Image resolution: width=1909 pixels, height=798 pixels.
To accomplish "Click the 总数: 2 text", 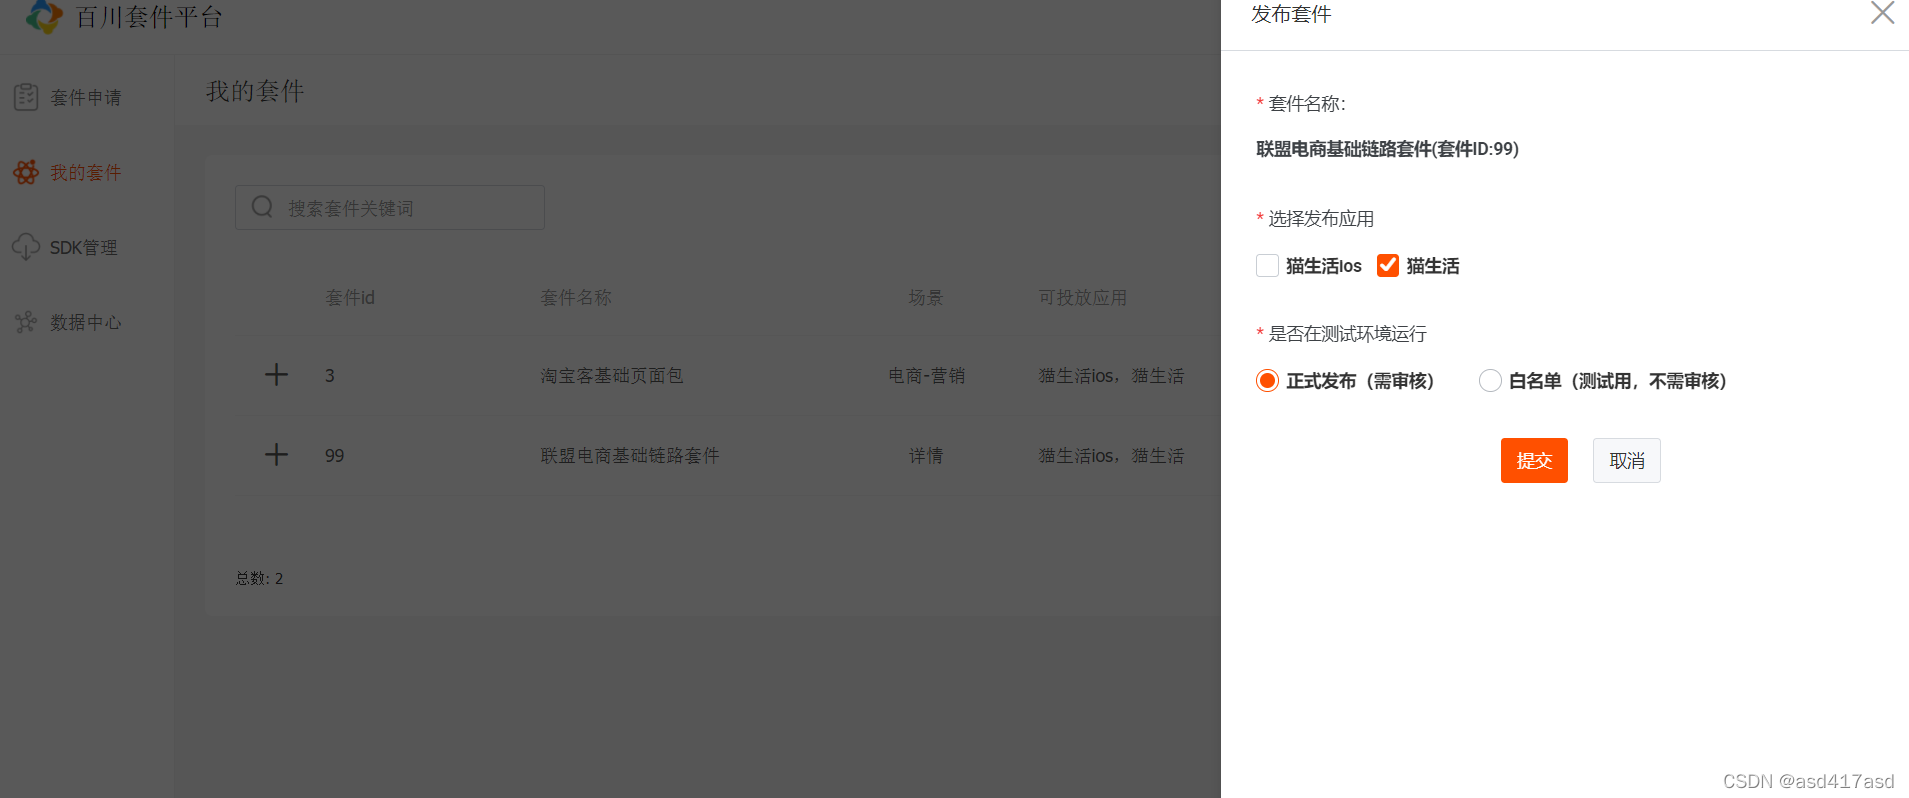I will (260, 578).
